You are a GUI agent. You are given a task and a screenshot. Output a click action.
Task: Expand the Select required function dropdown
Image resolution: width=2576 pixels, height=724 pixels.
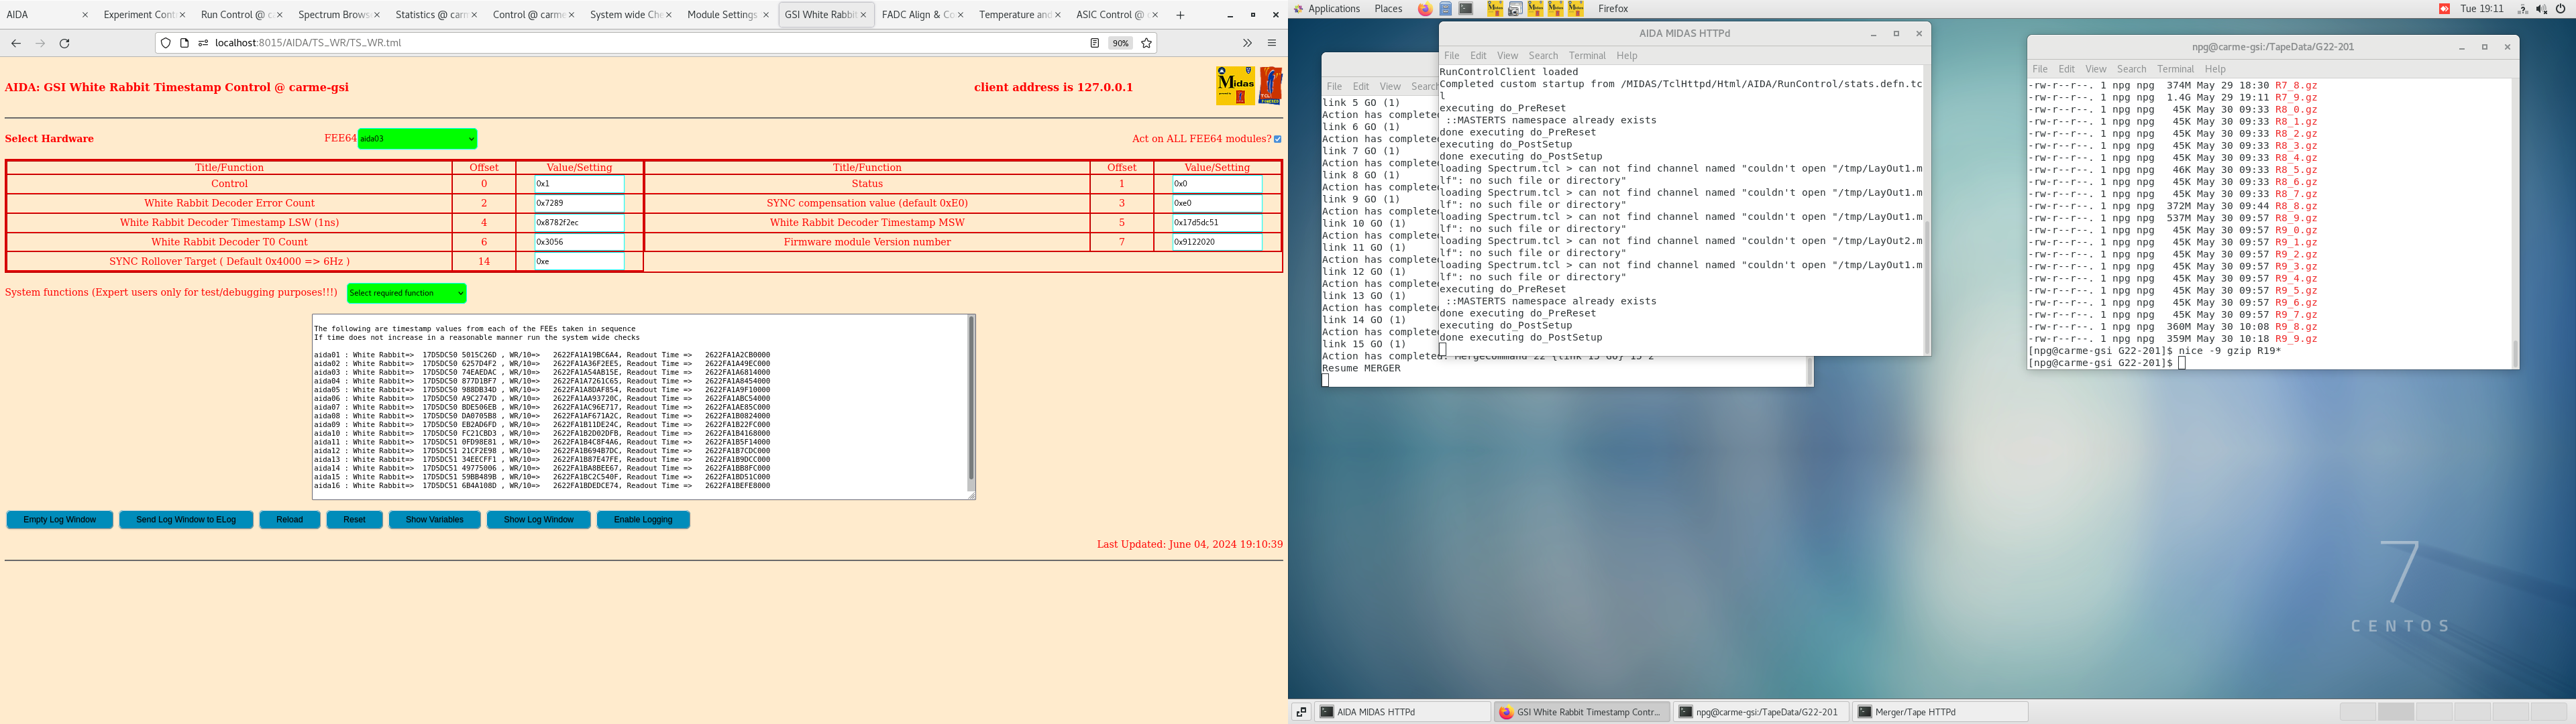406,293
